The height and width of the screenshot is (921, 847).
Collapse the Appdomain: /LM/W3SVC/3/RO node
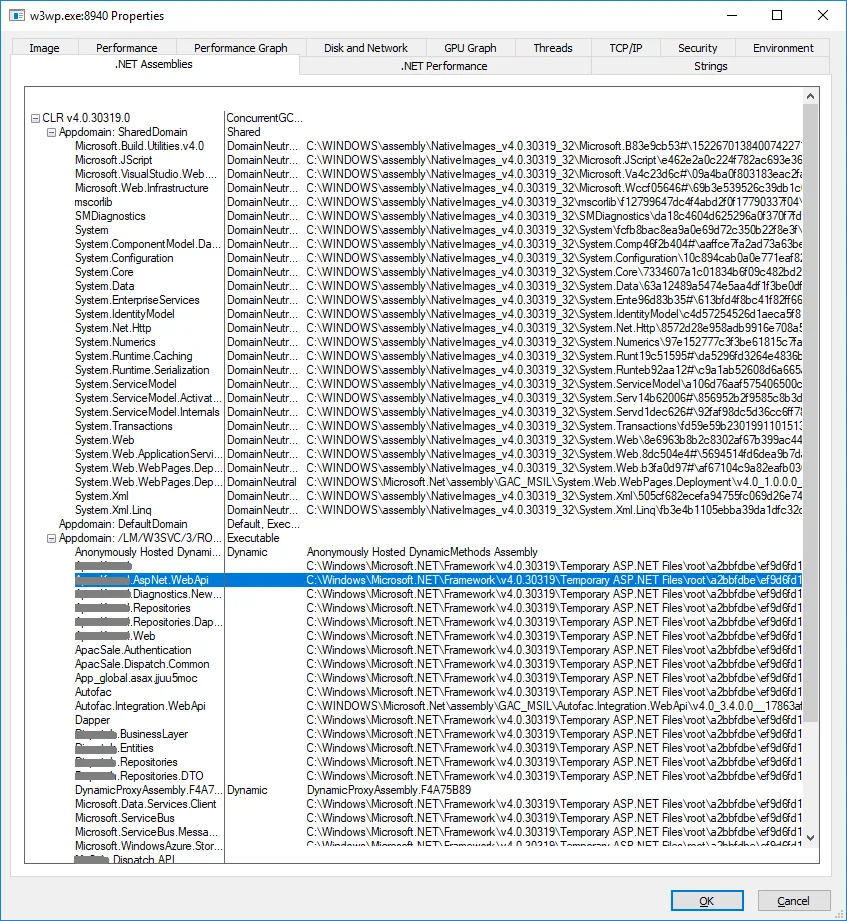click(51, 538)
